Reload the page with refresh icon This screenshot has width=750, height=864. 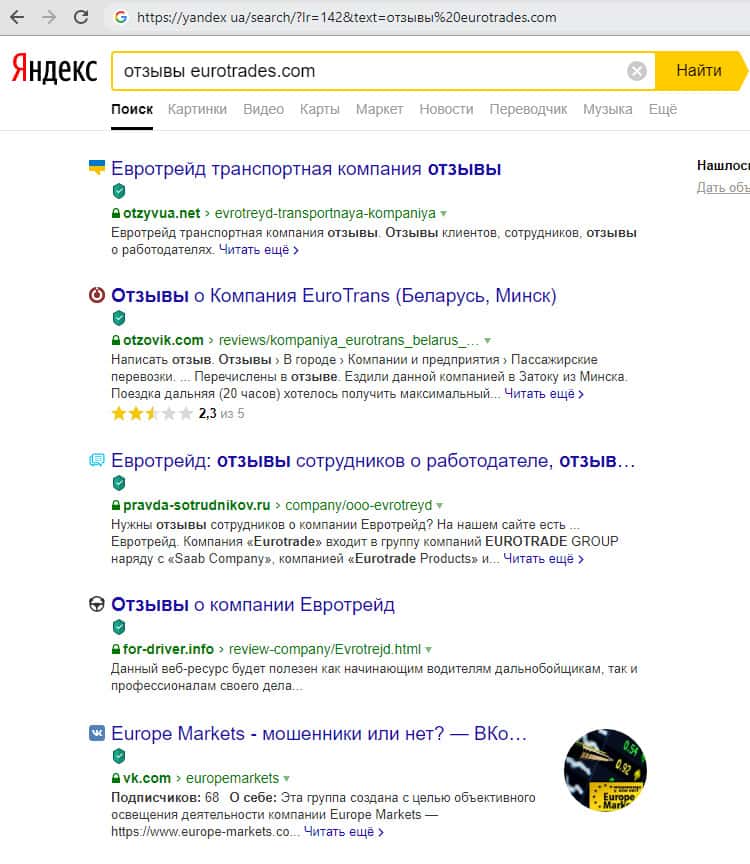81,17
